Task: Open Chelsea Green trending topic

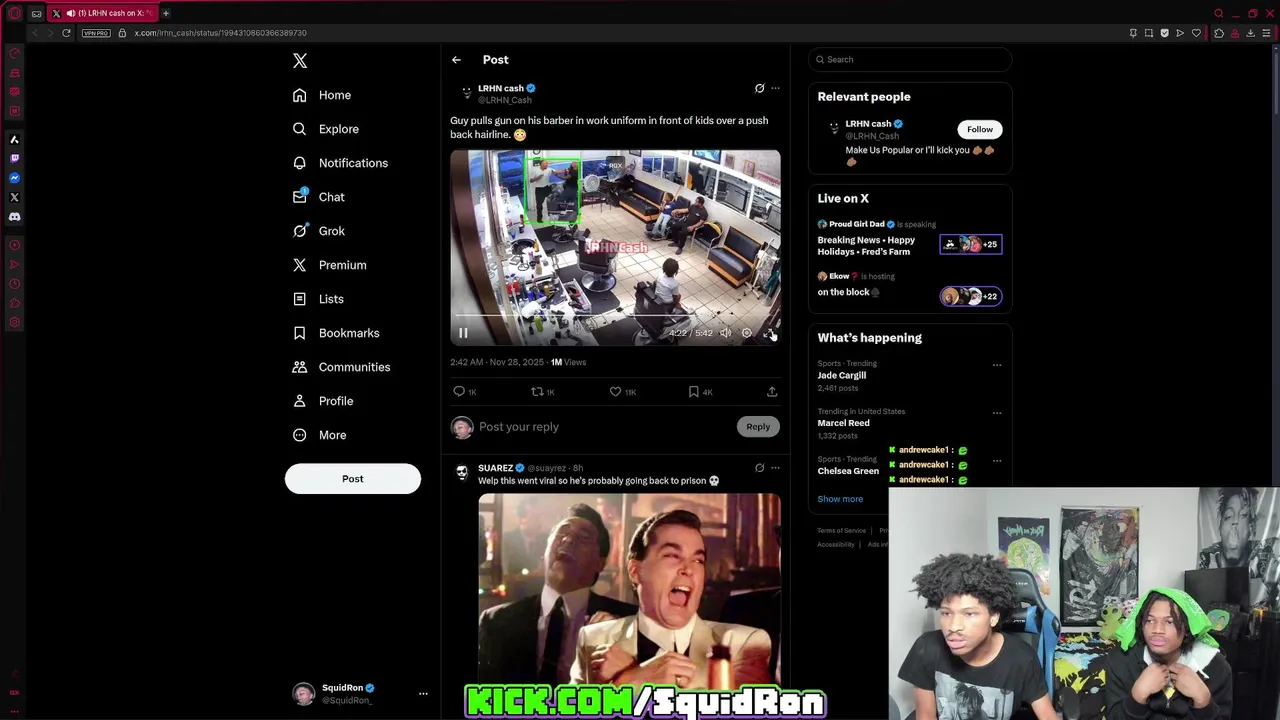Action: point(848,471)
